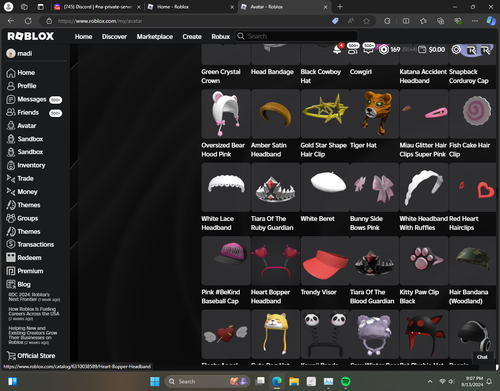The width and height of the screenshot is (500, 391).
Task: Click the Robux balance icon
Action: point(384,50)
